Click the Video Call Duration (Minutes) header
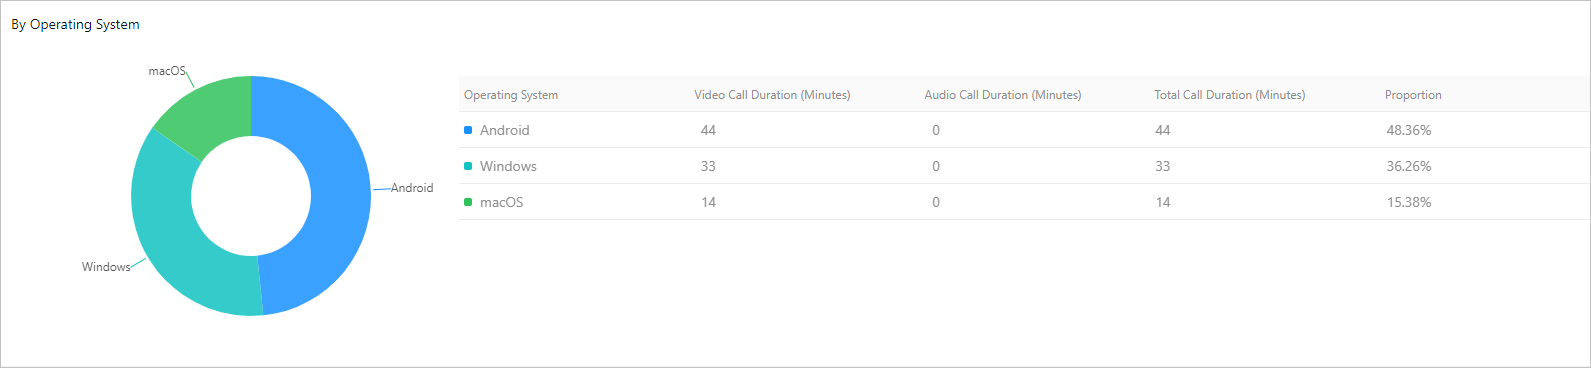Viewport: 1591px width, 368px height. [x=772, y=95]
